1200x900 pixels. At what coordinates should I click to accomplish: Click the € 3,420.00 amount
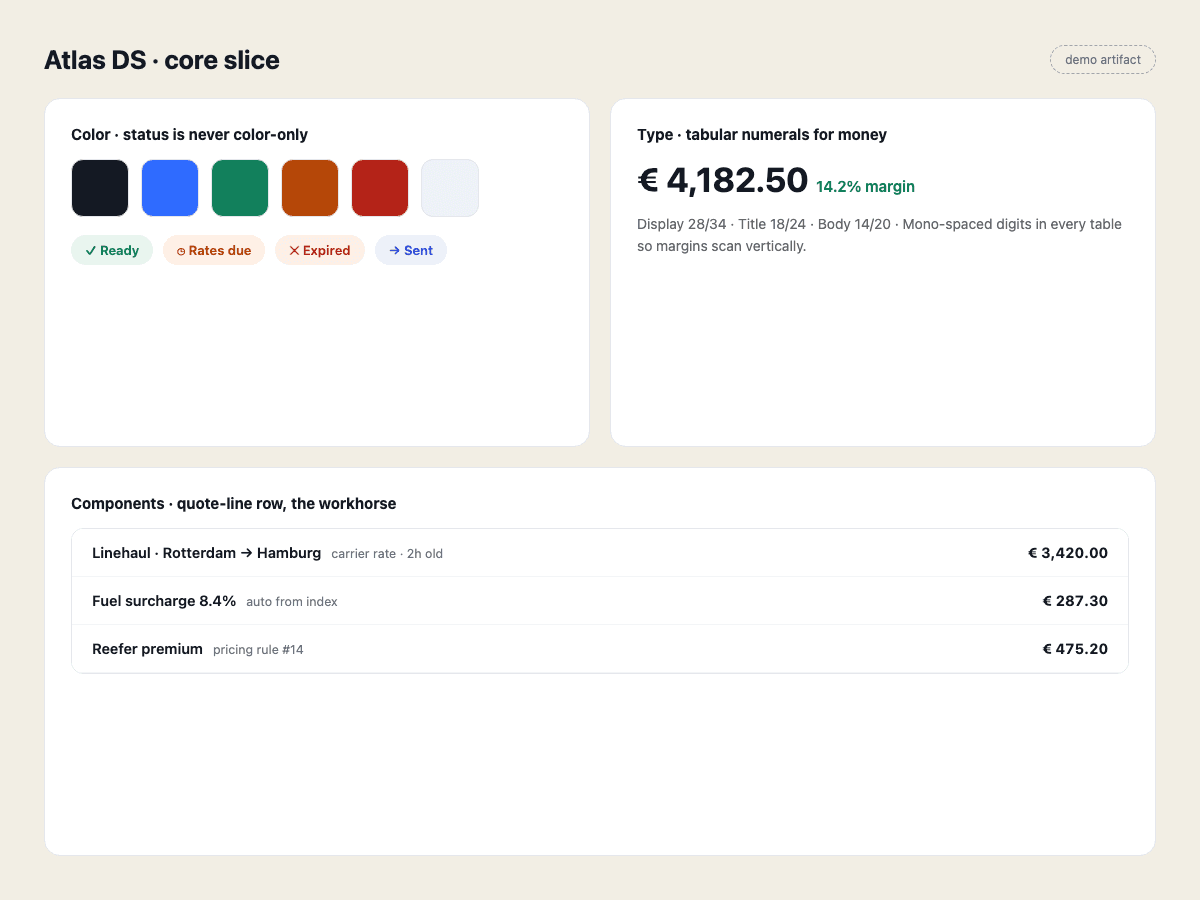coord(1068,553)
